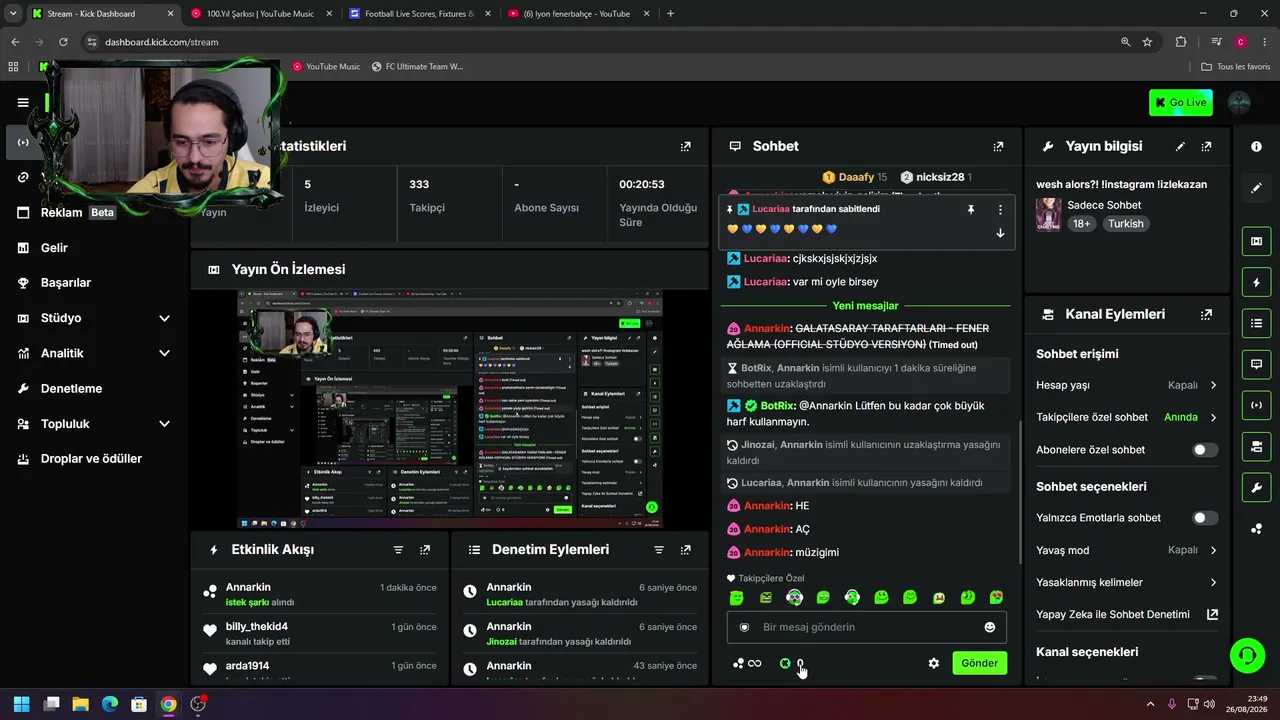Pop out the stream statistics panel
The height and width of the screenshot is (720, 1280).
(685, 146)
